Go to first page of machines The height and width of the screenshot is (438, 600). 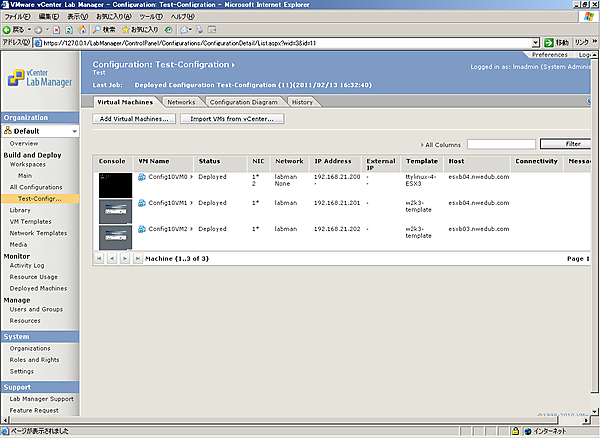[x=99, y=258]
